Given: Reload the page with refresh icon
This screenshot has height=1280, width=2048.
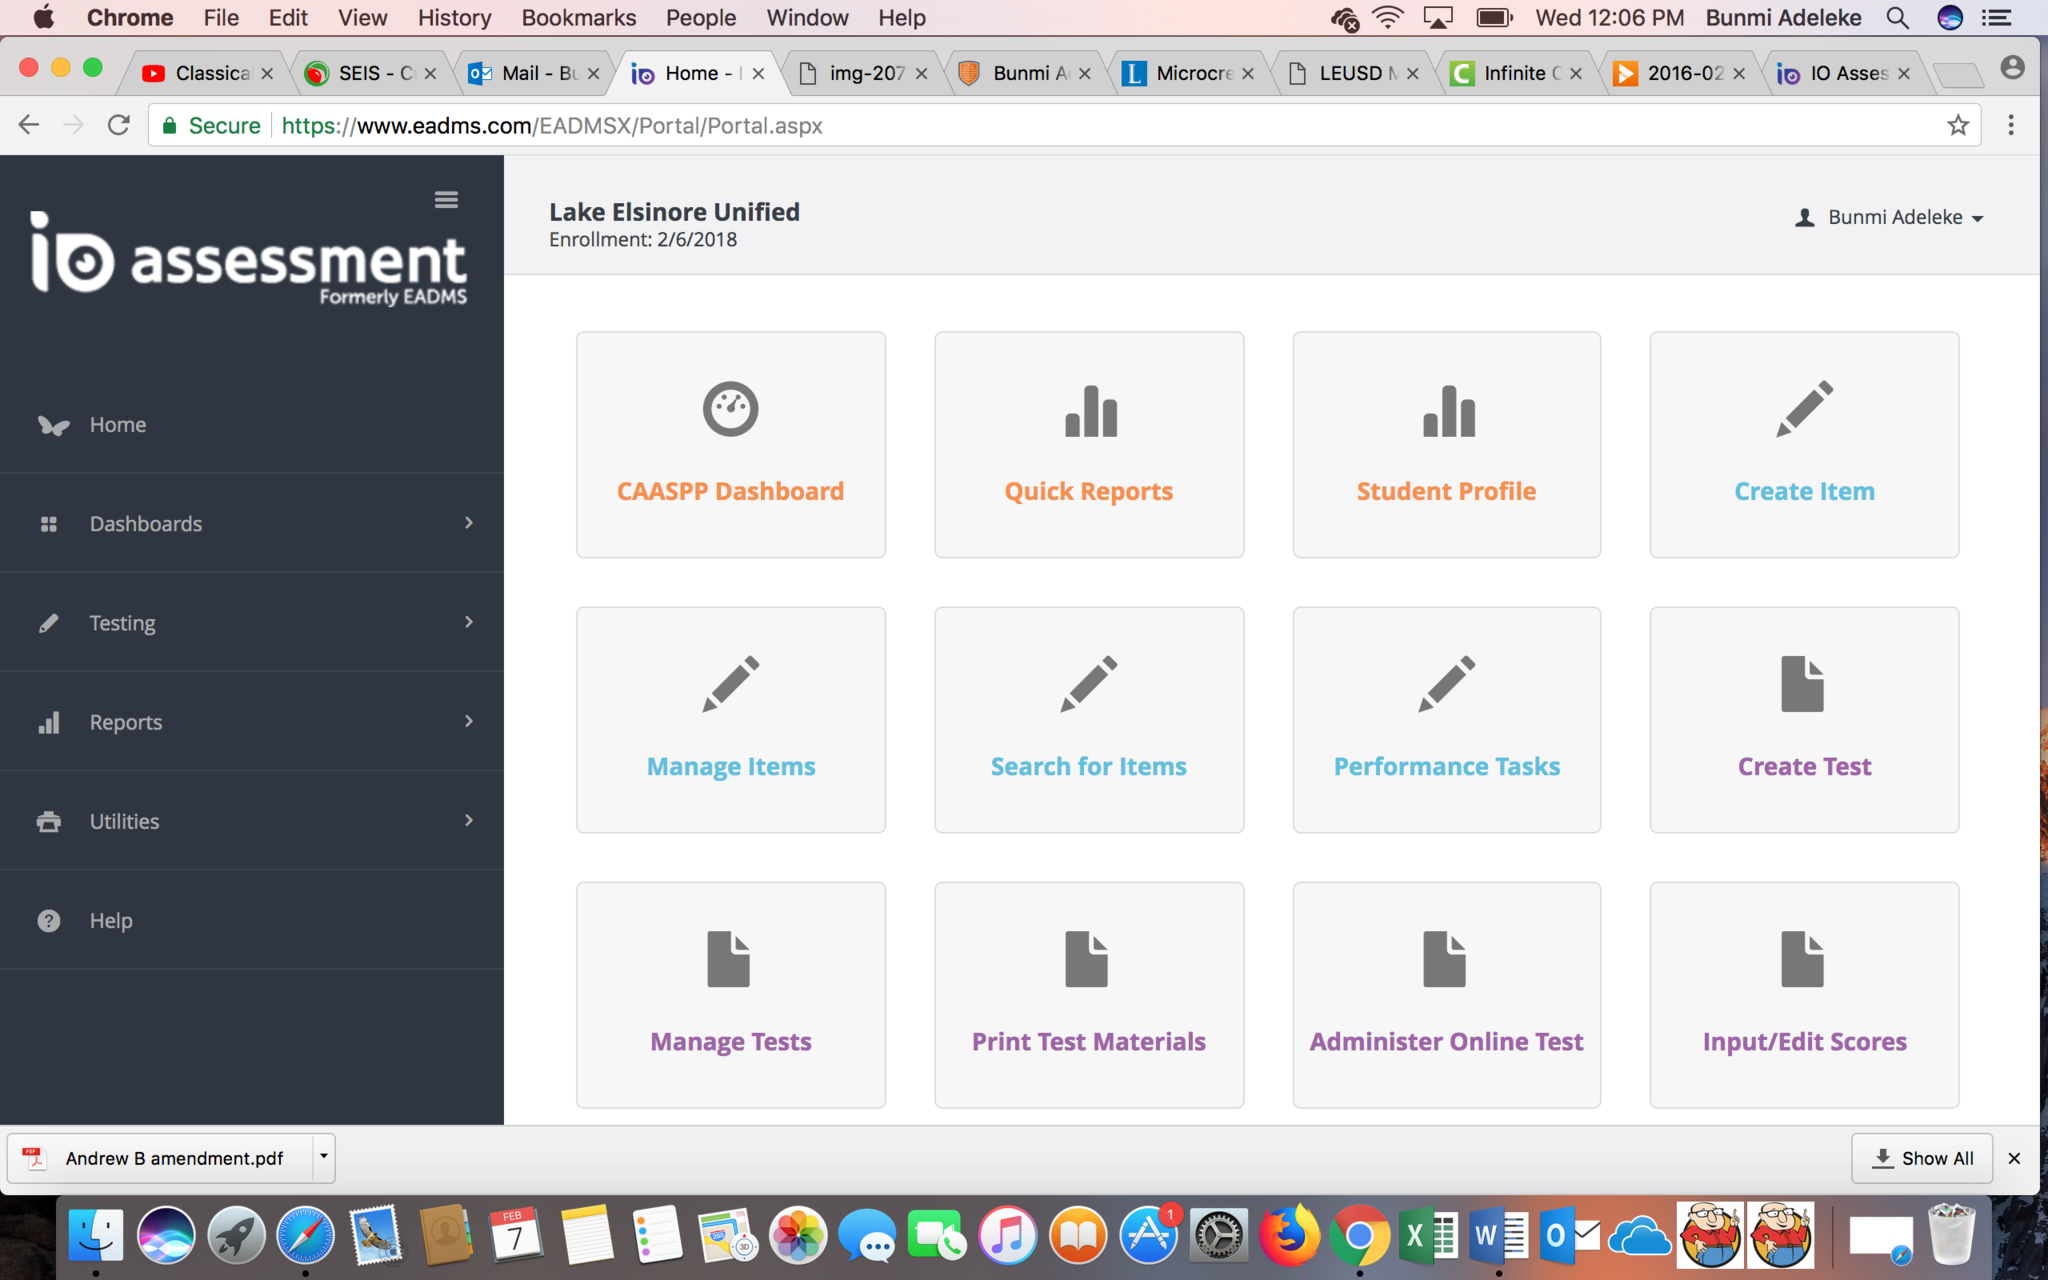Looking at the screenshot, I should click(x=119, y=125).
